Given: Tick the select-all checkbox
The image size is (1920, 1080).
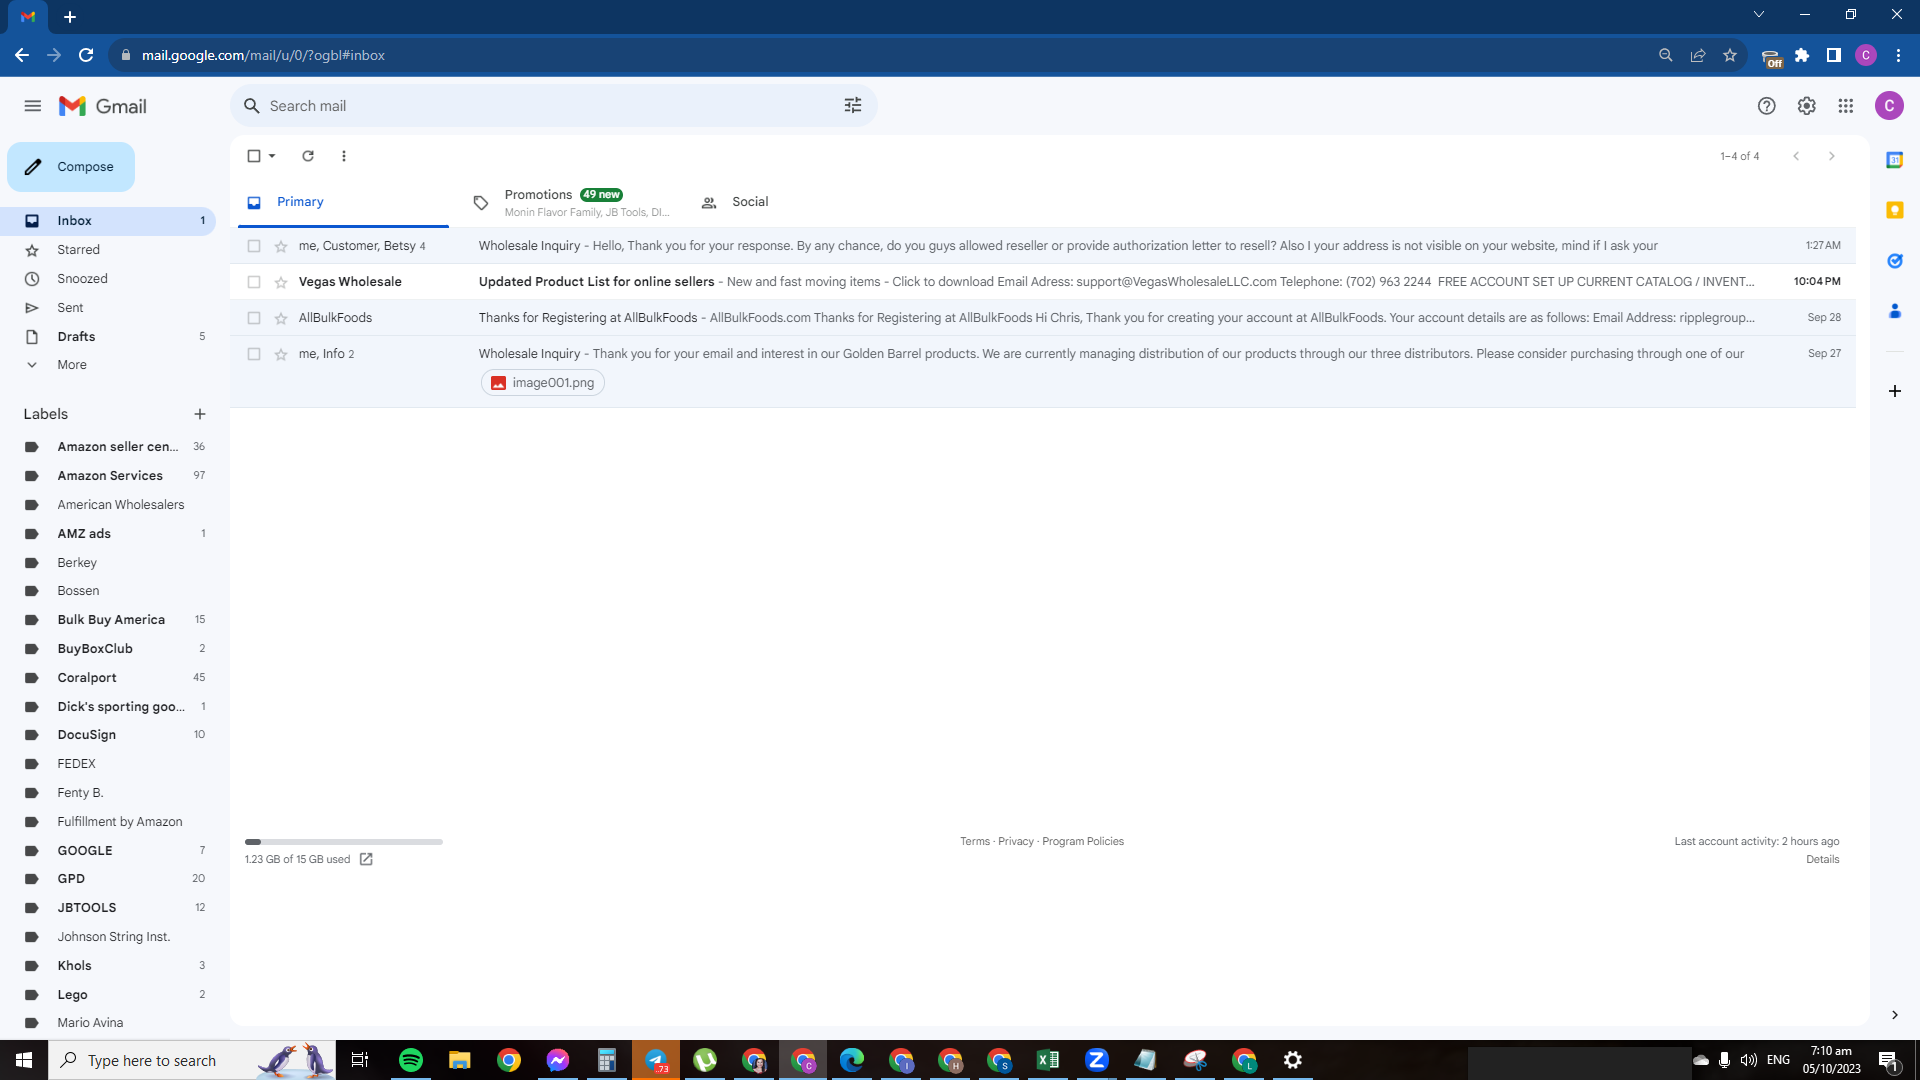Looking at the screenshot, I should [254, 156].
